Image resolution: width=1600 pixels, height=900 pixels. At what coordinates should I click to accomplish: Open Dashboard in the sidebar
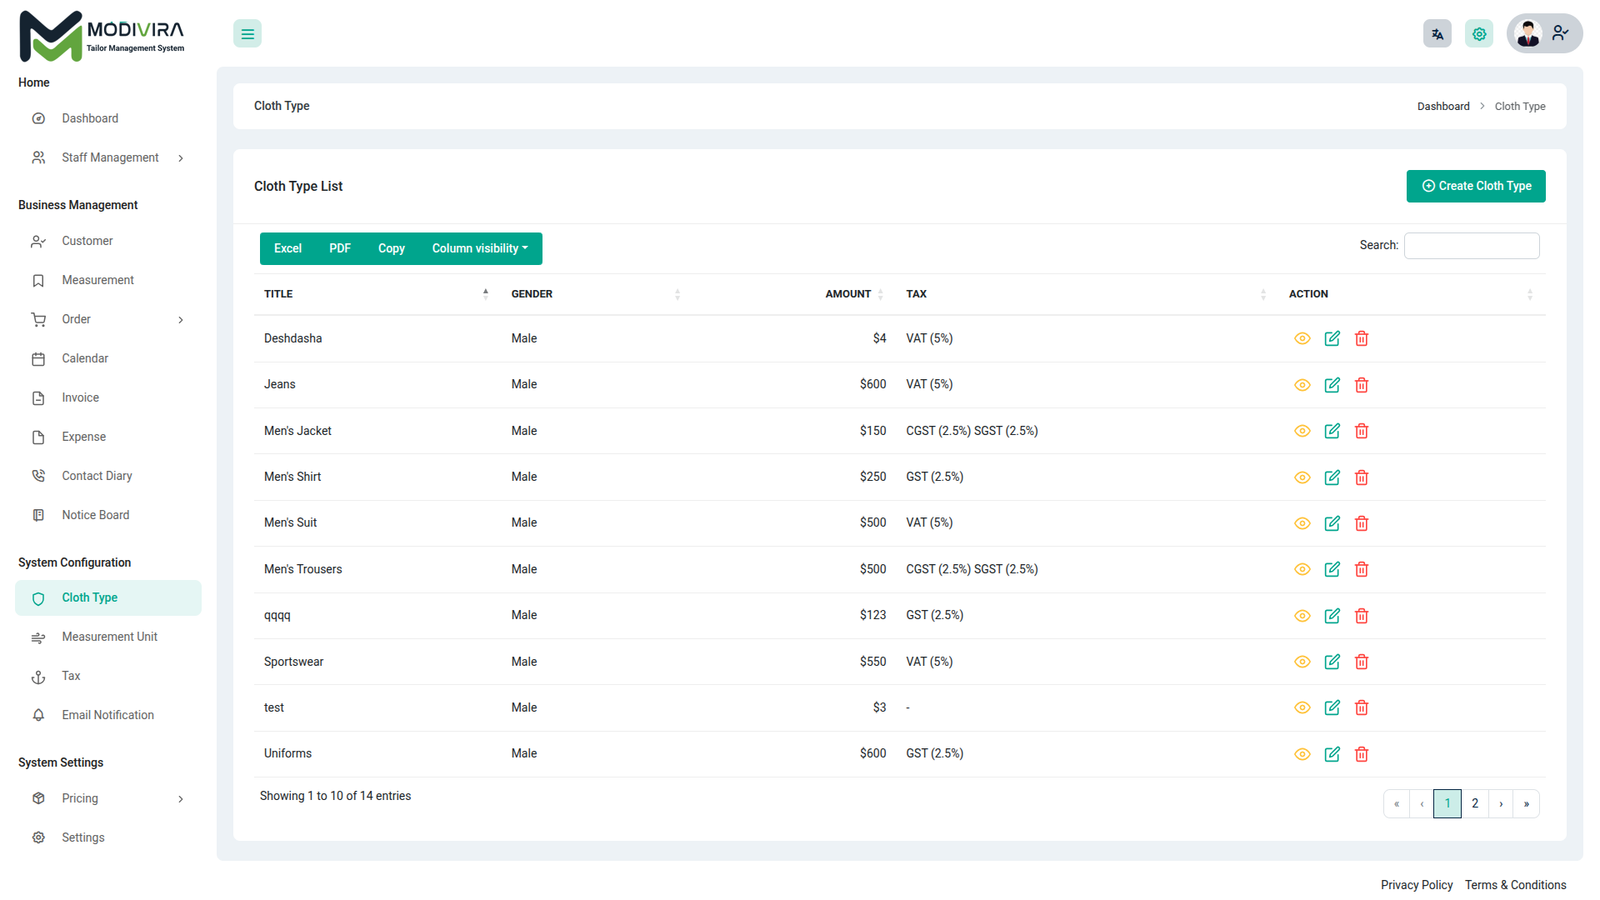109,119
